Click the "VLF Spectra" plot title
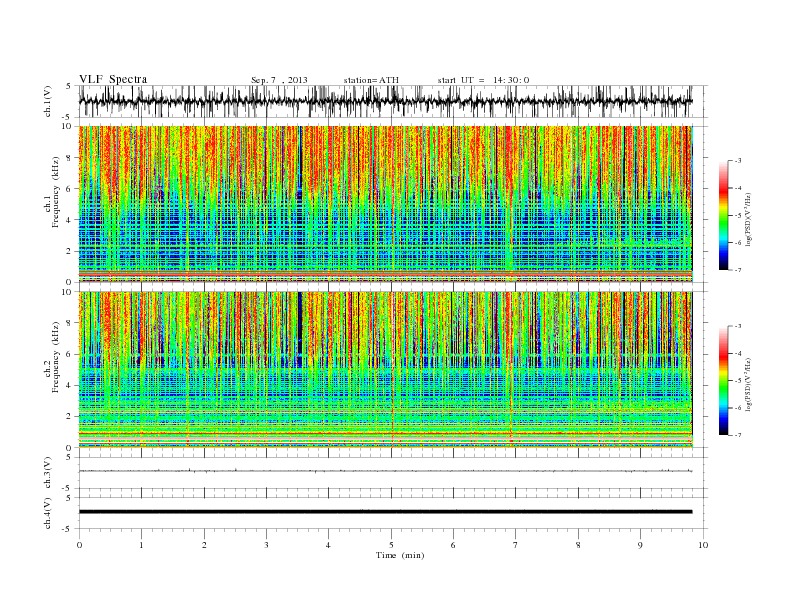This screenshot has width=792, height=612. pyautogui.click(x=113, y=79)
